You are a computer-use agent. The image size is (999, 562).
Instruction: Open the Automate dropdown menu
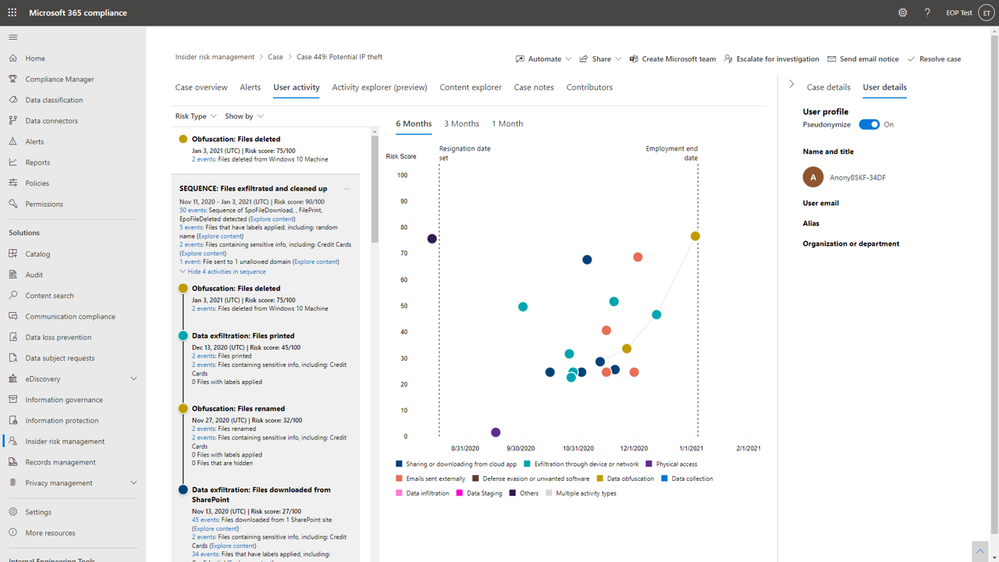click(543, 59)
